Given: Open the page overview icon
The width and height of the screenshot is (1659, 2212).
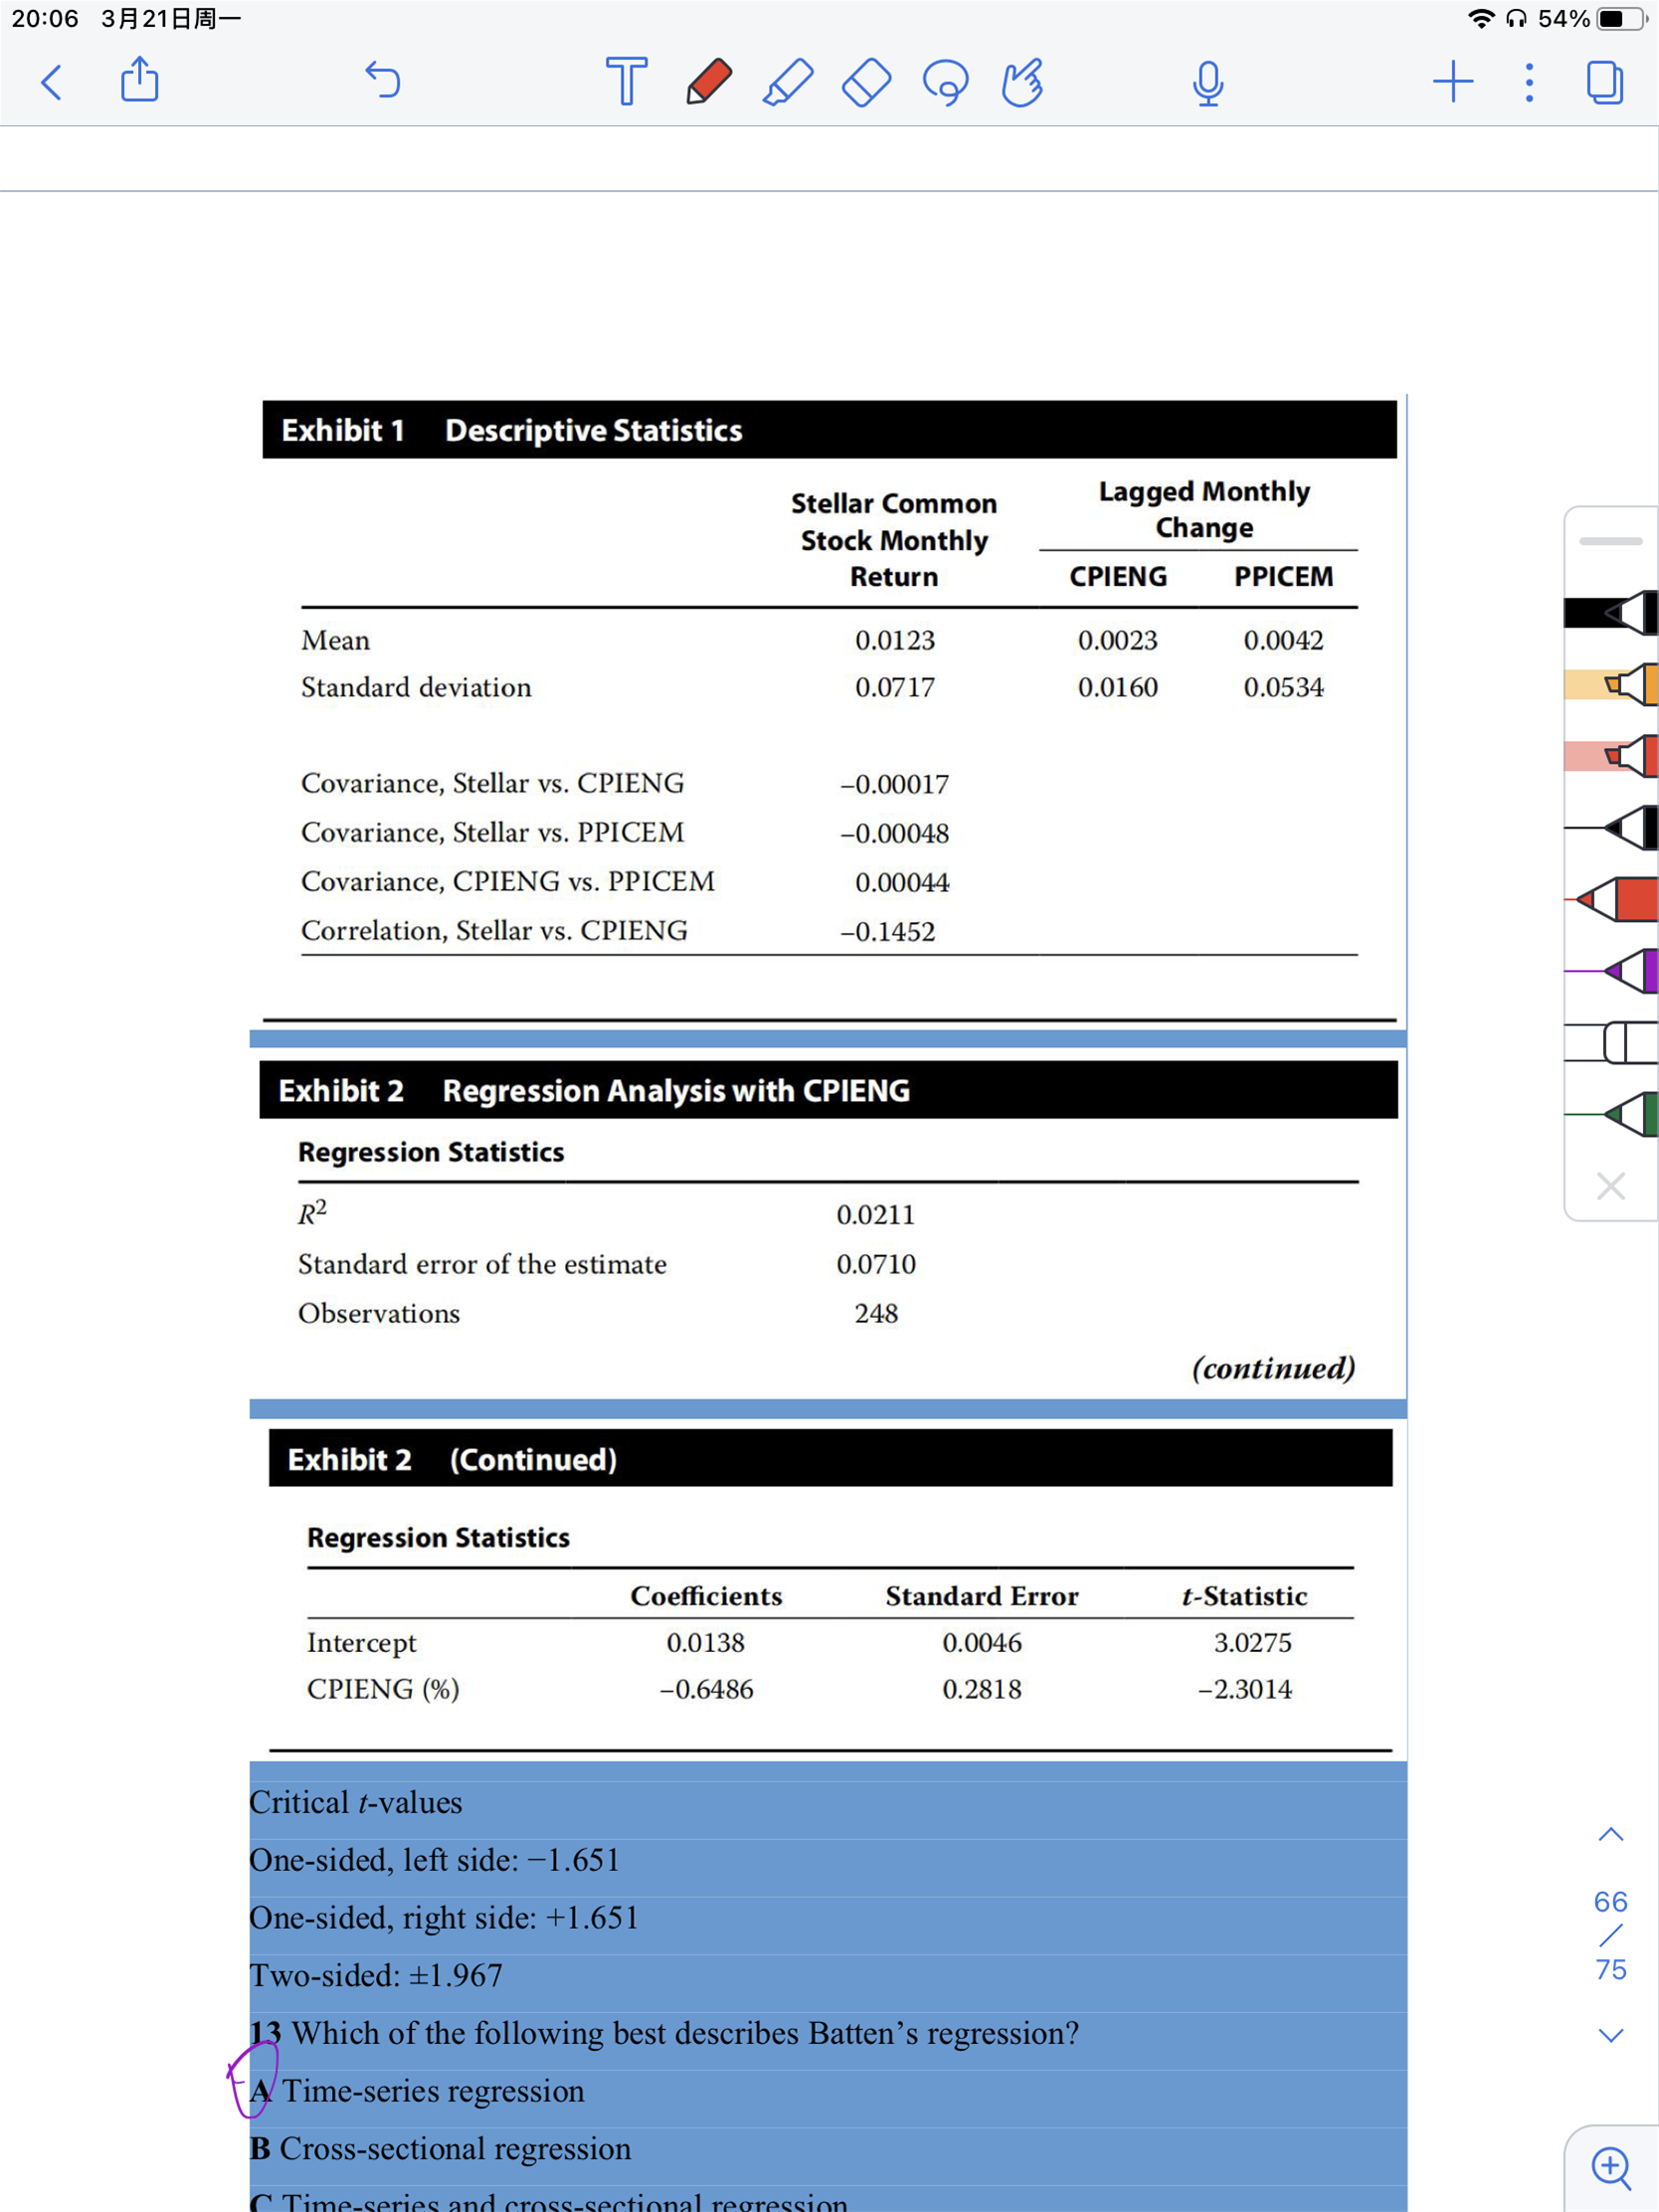Looking at the screenshot, I should tap(1604, 82).
